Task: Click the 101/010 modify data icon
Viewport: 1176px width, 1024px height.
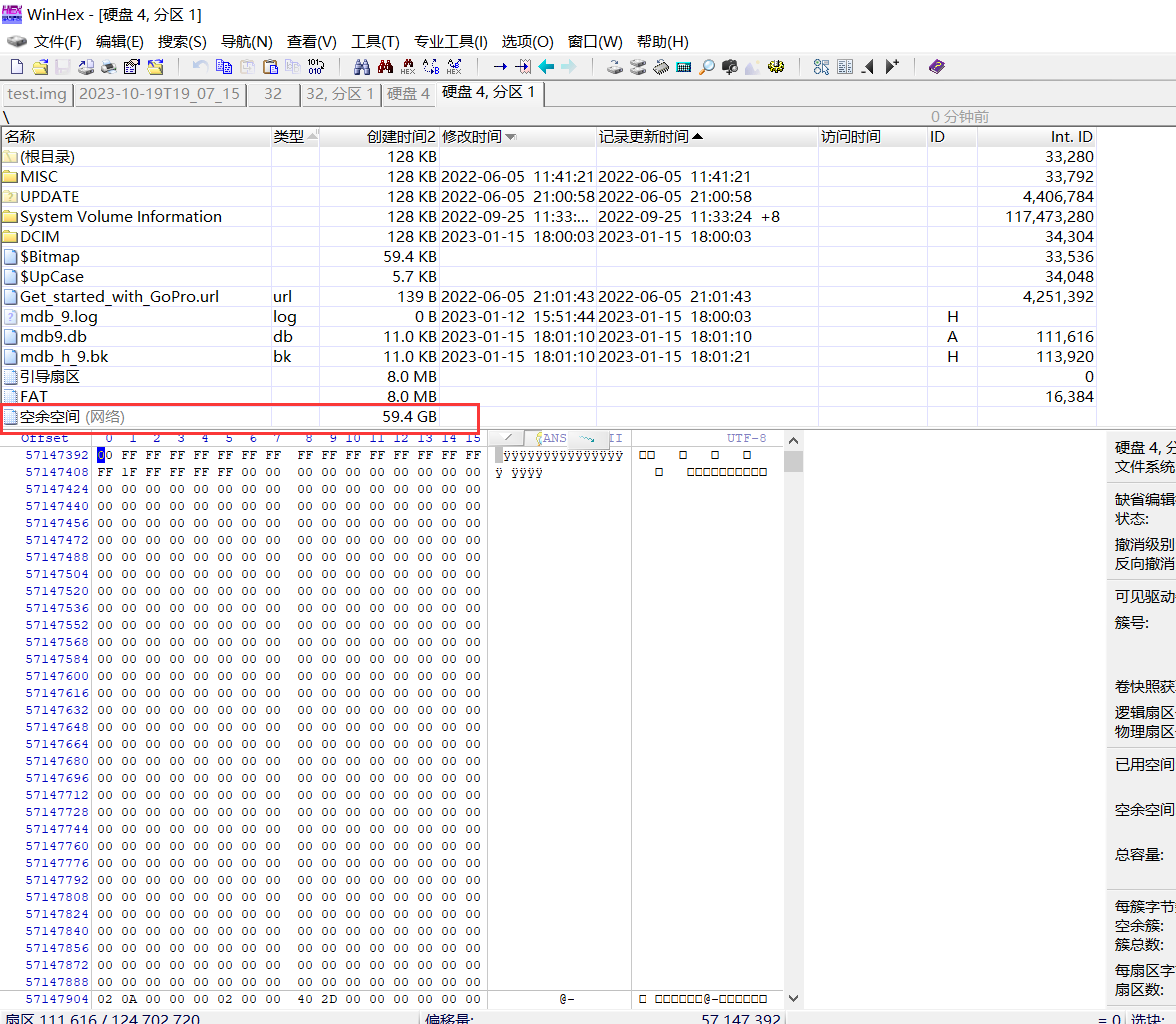Action: click(x=316, y=67)
